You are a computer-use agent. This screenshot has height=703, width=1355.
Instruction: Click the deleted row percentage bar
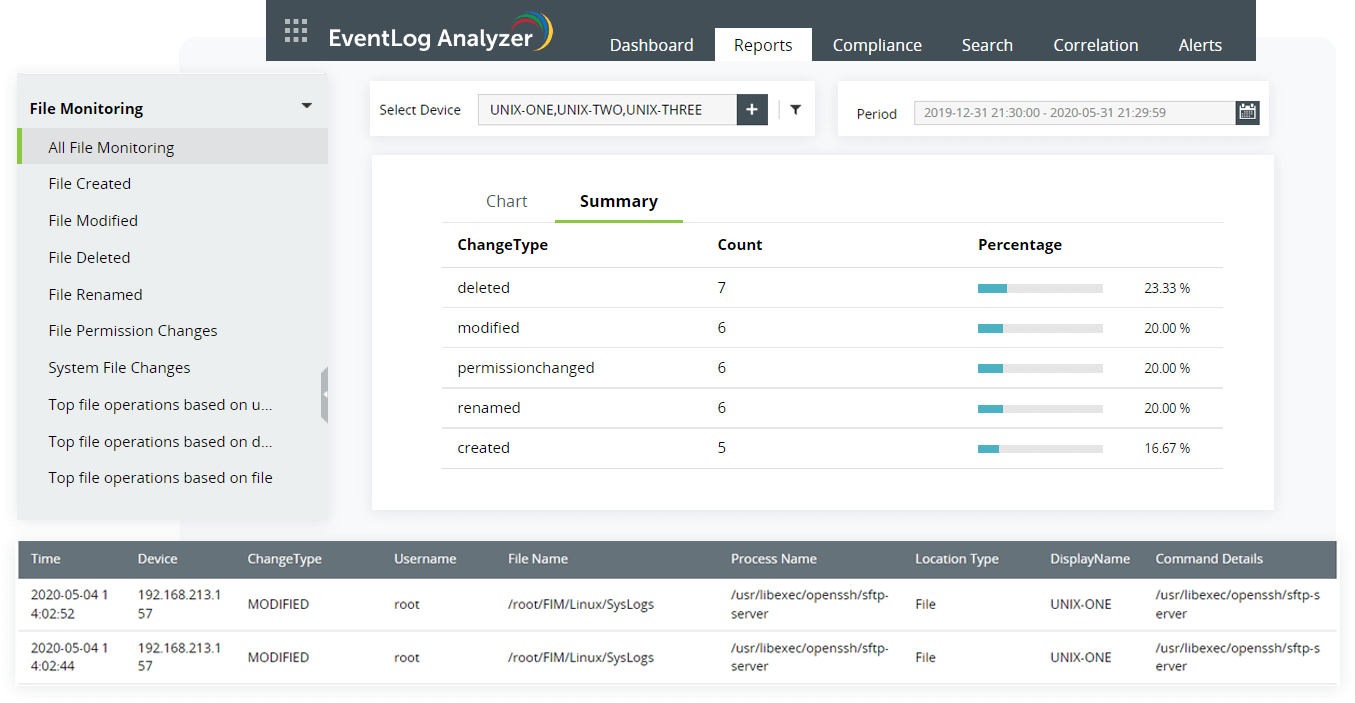coord(1040,288)
